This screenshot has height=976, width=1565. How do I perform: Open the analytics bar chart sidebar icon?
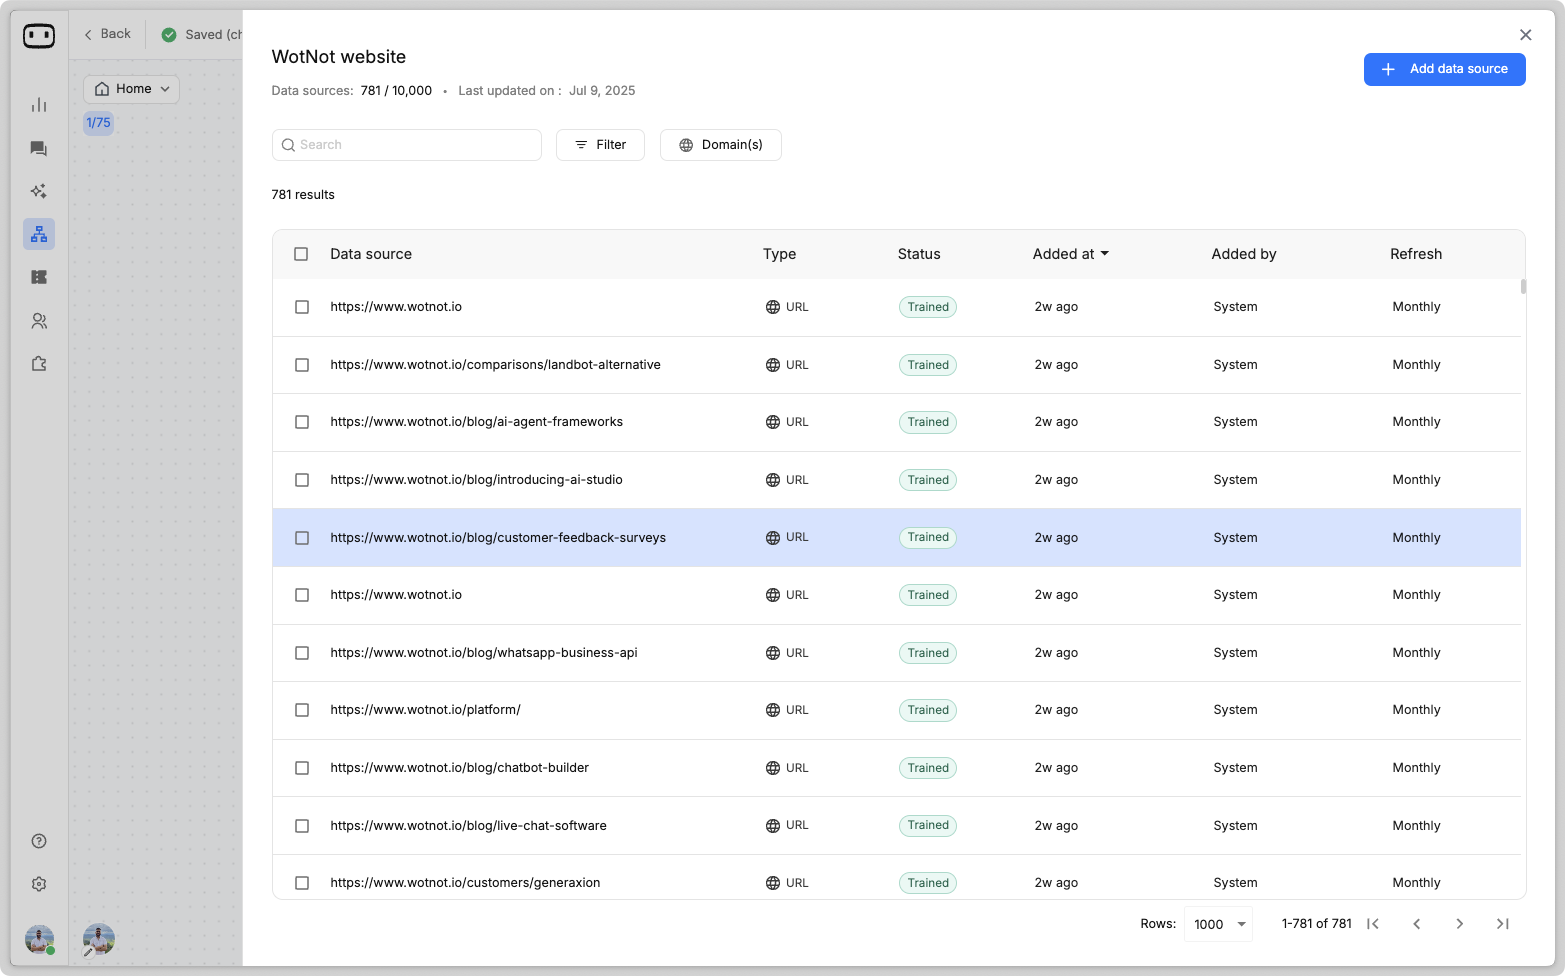coord(39,105)
